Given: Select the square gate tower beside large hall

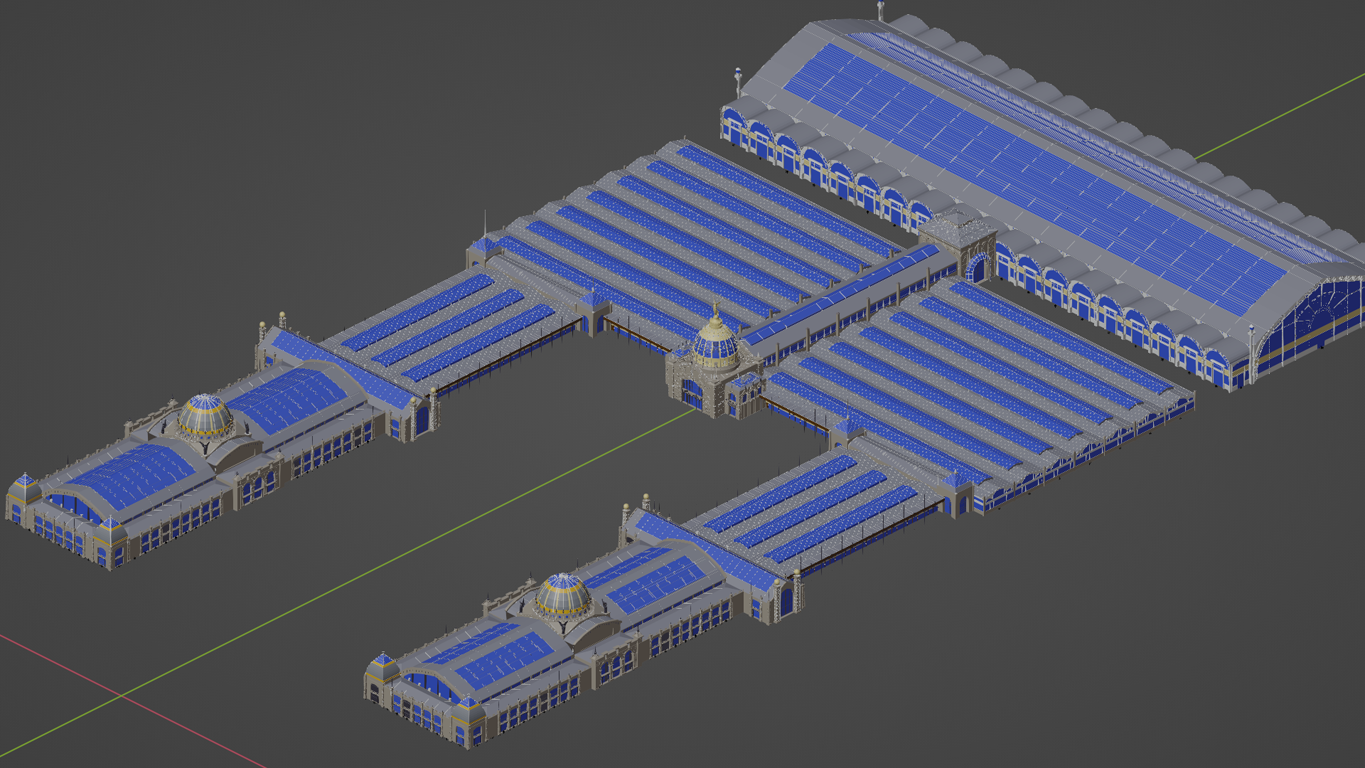Looking at the screenshot, I should [x=957, y=240].
